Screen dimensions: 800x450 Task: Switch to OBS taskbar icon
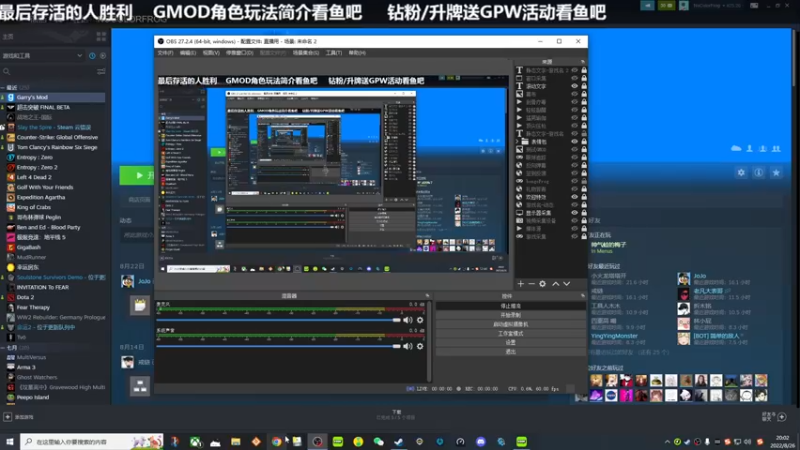click(x=317, y=442)
